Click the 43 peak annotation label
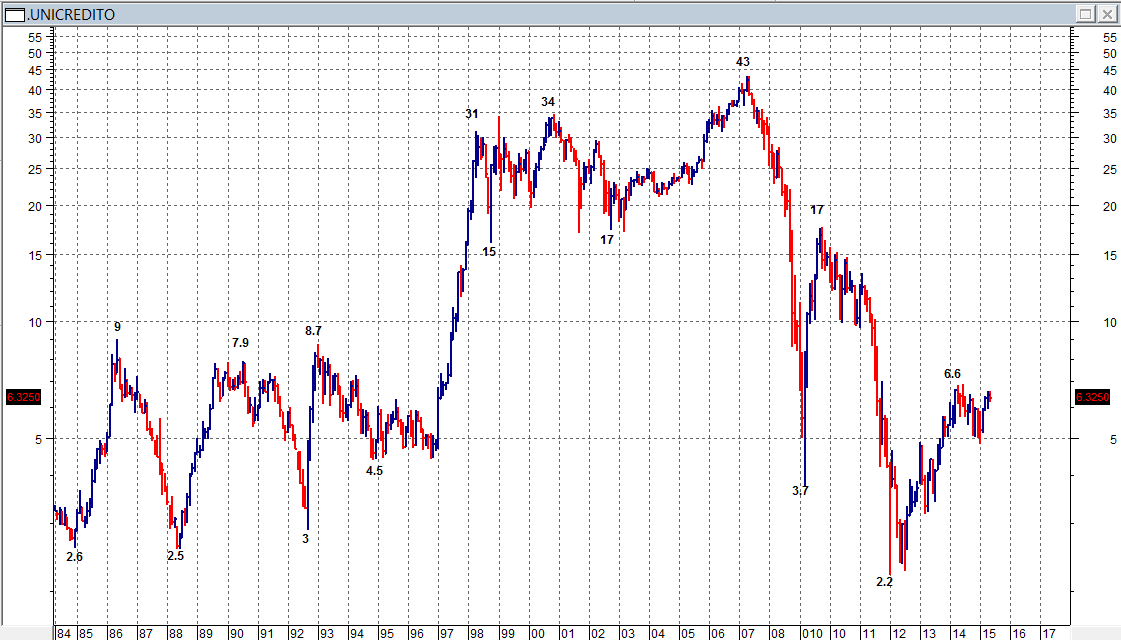Viewport: 1121px width, 640px height. 743,62
